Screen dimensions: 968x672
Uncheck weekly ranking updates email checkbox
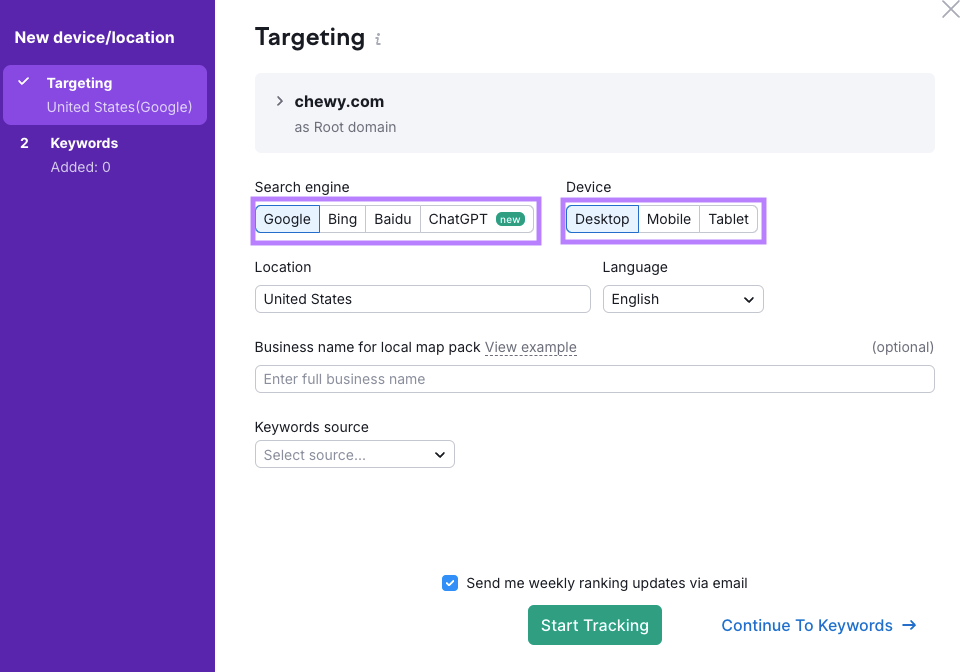click(x=450, y=583)
